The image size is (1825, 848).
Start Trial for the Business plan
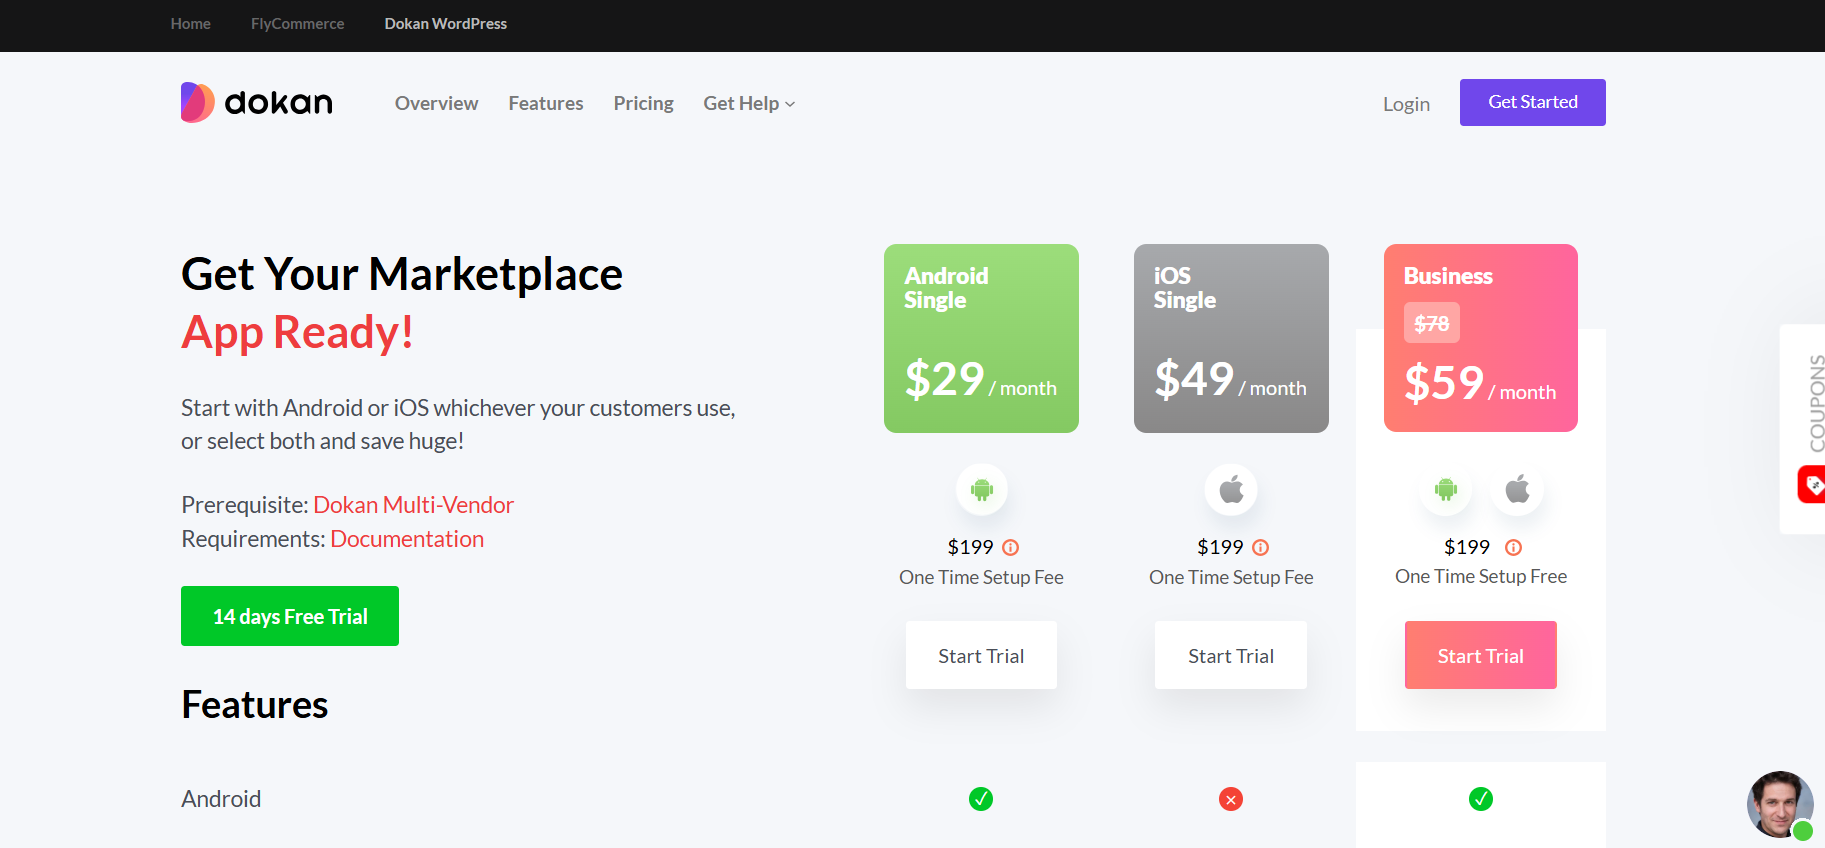1480,656
